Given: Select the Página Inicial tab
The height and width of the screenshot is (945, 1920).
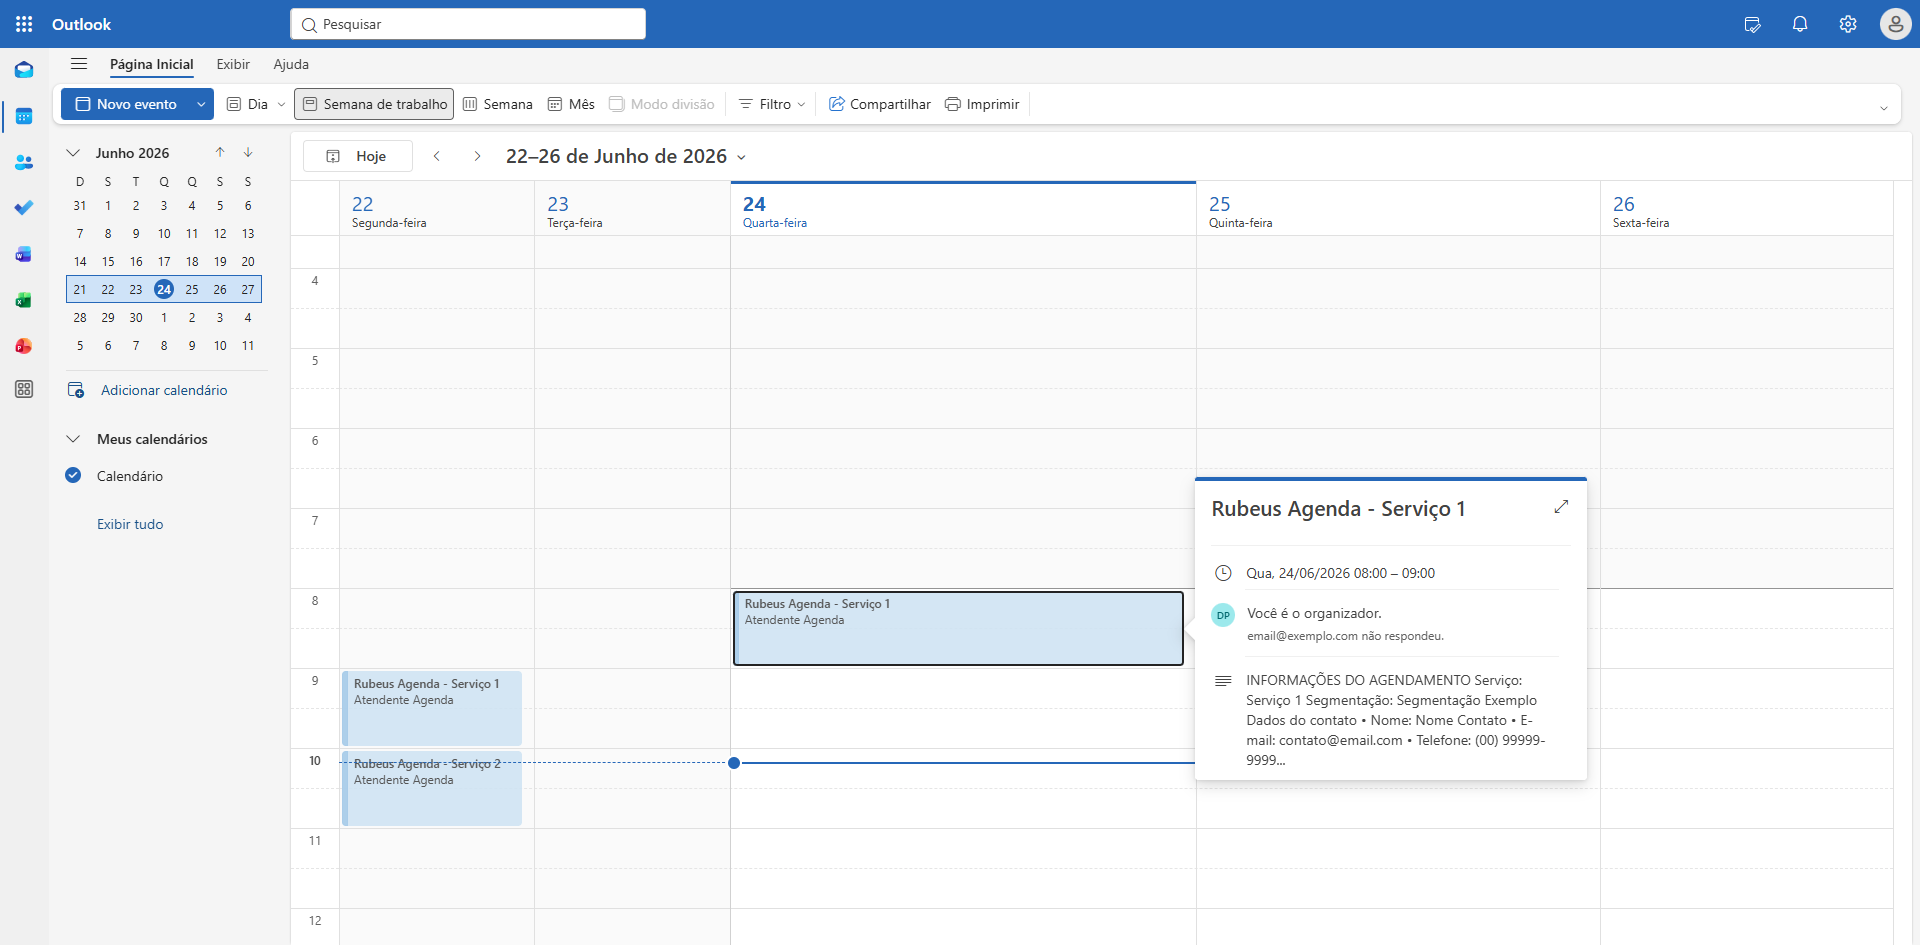Looking at the screenshot, I should [x=152, y=64].
